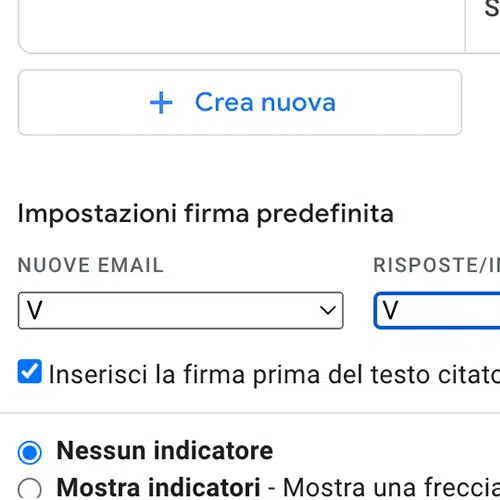The image size is (500, 500).
Task: Click the selected value V in NUOVE EMAIL
Action: pyautogui.click(x=35, y=310)
